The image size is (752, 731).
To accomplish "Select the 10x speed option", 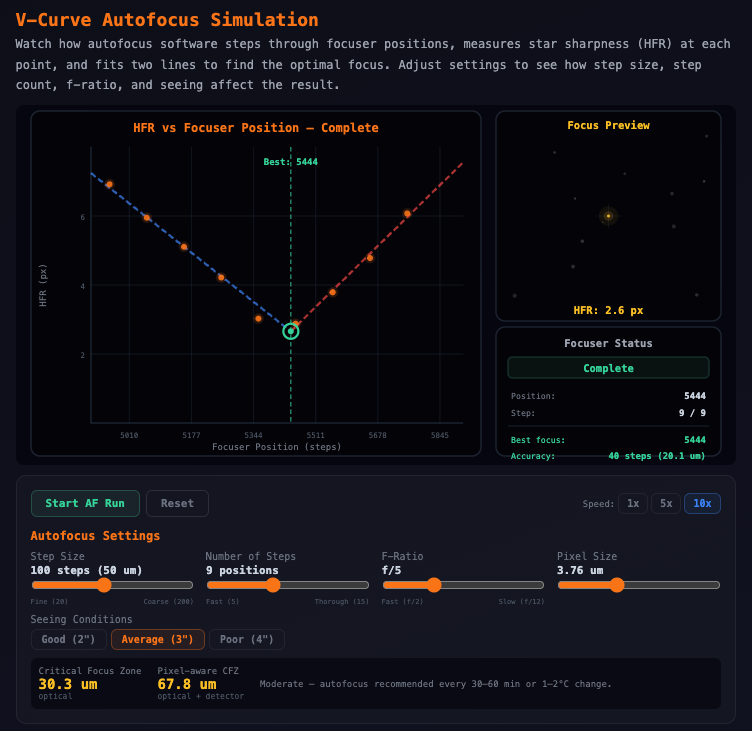I will pos(702,503).
